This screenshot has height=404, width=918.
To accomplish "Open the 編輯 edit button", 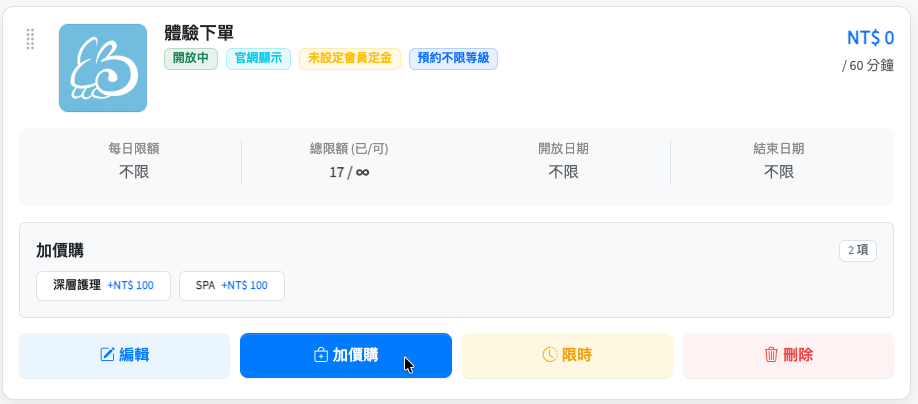I will pyautogui.click(x=125, y=355).
